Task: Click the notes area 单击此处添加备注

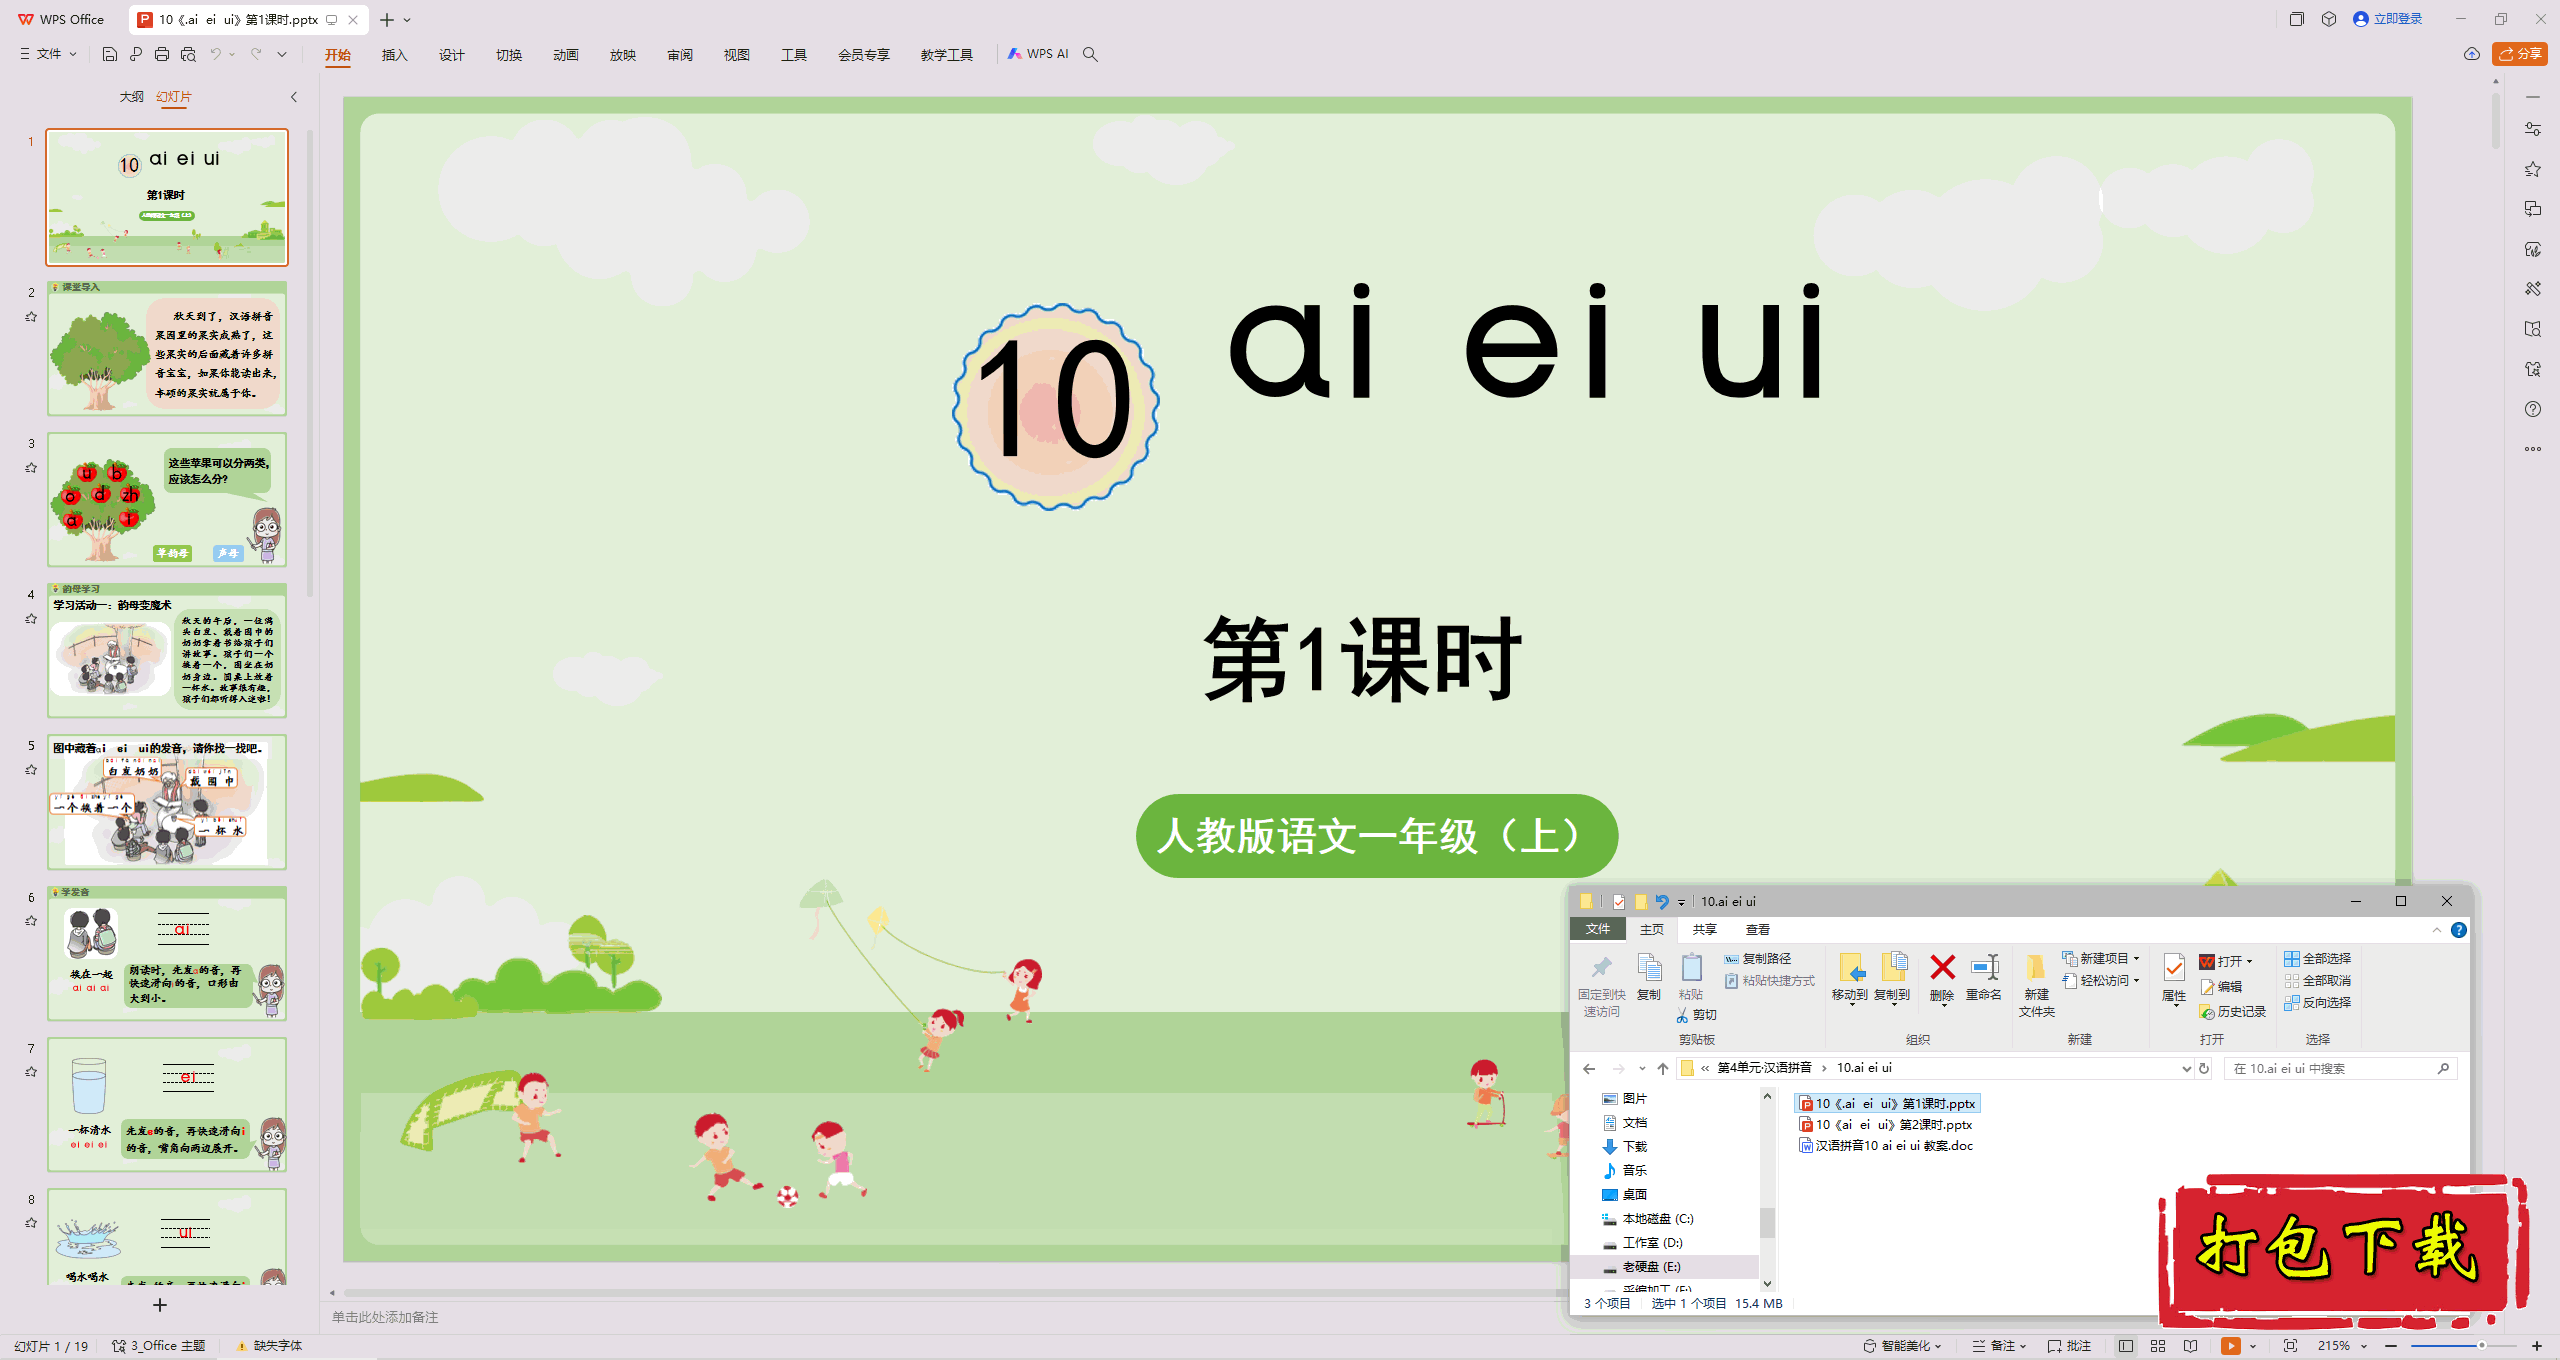Action: 385,1317
